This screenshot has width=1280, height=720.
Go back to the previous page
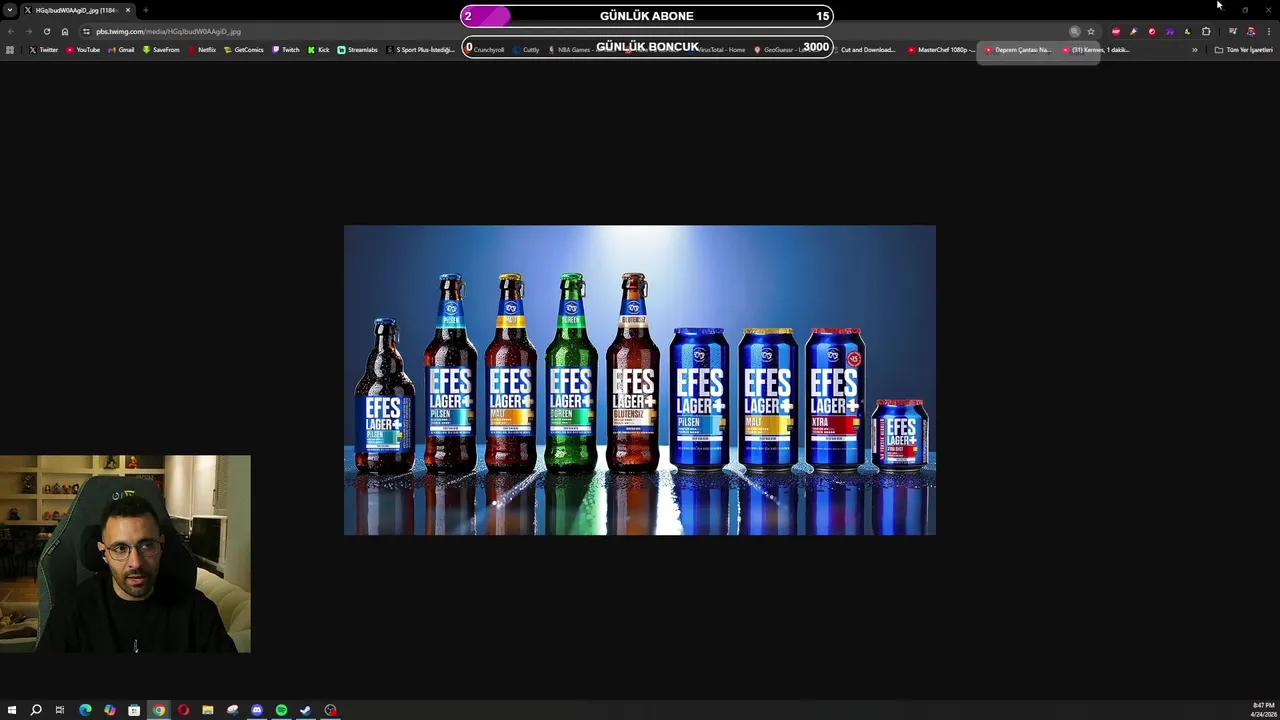[11, 31]
